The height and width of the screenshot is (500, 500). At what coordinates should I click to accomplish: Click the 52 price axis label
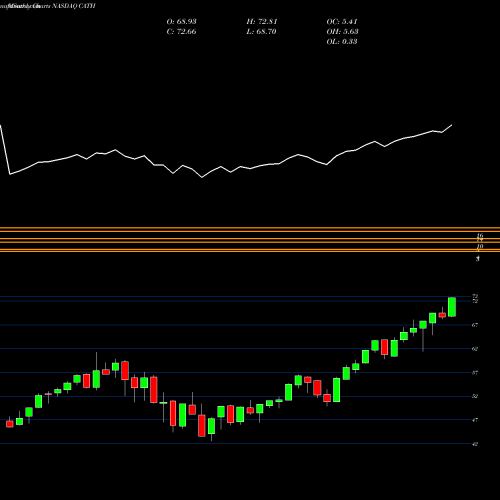click(475, 396)
